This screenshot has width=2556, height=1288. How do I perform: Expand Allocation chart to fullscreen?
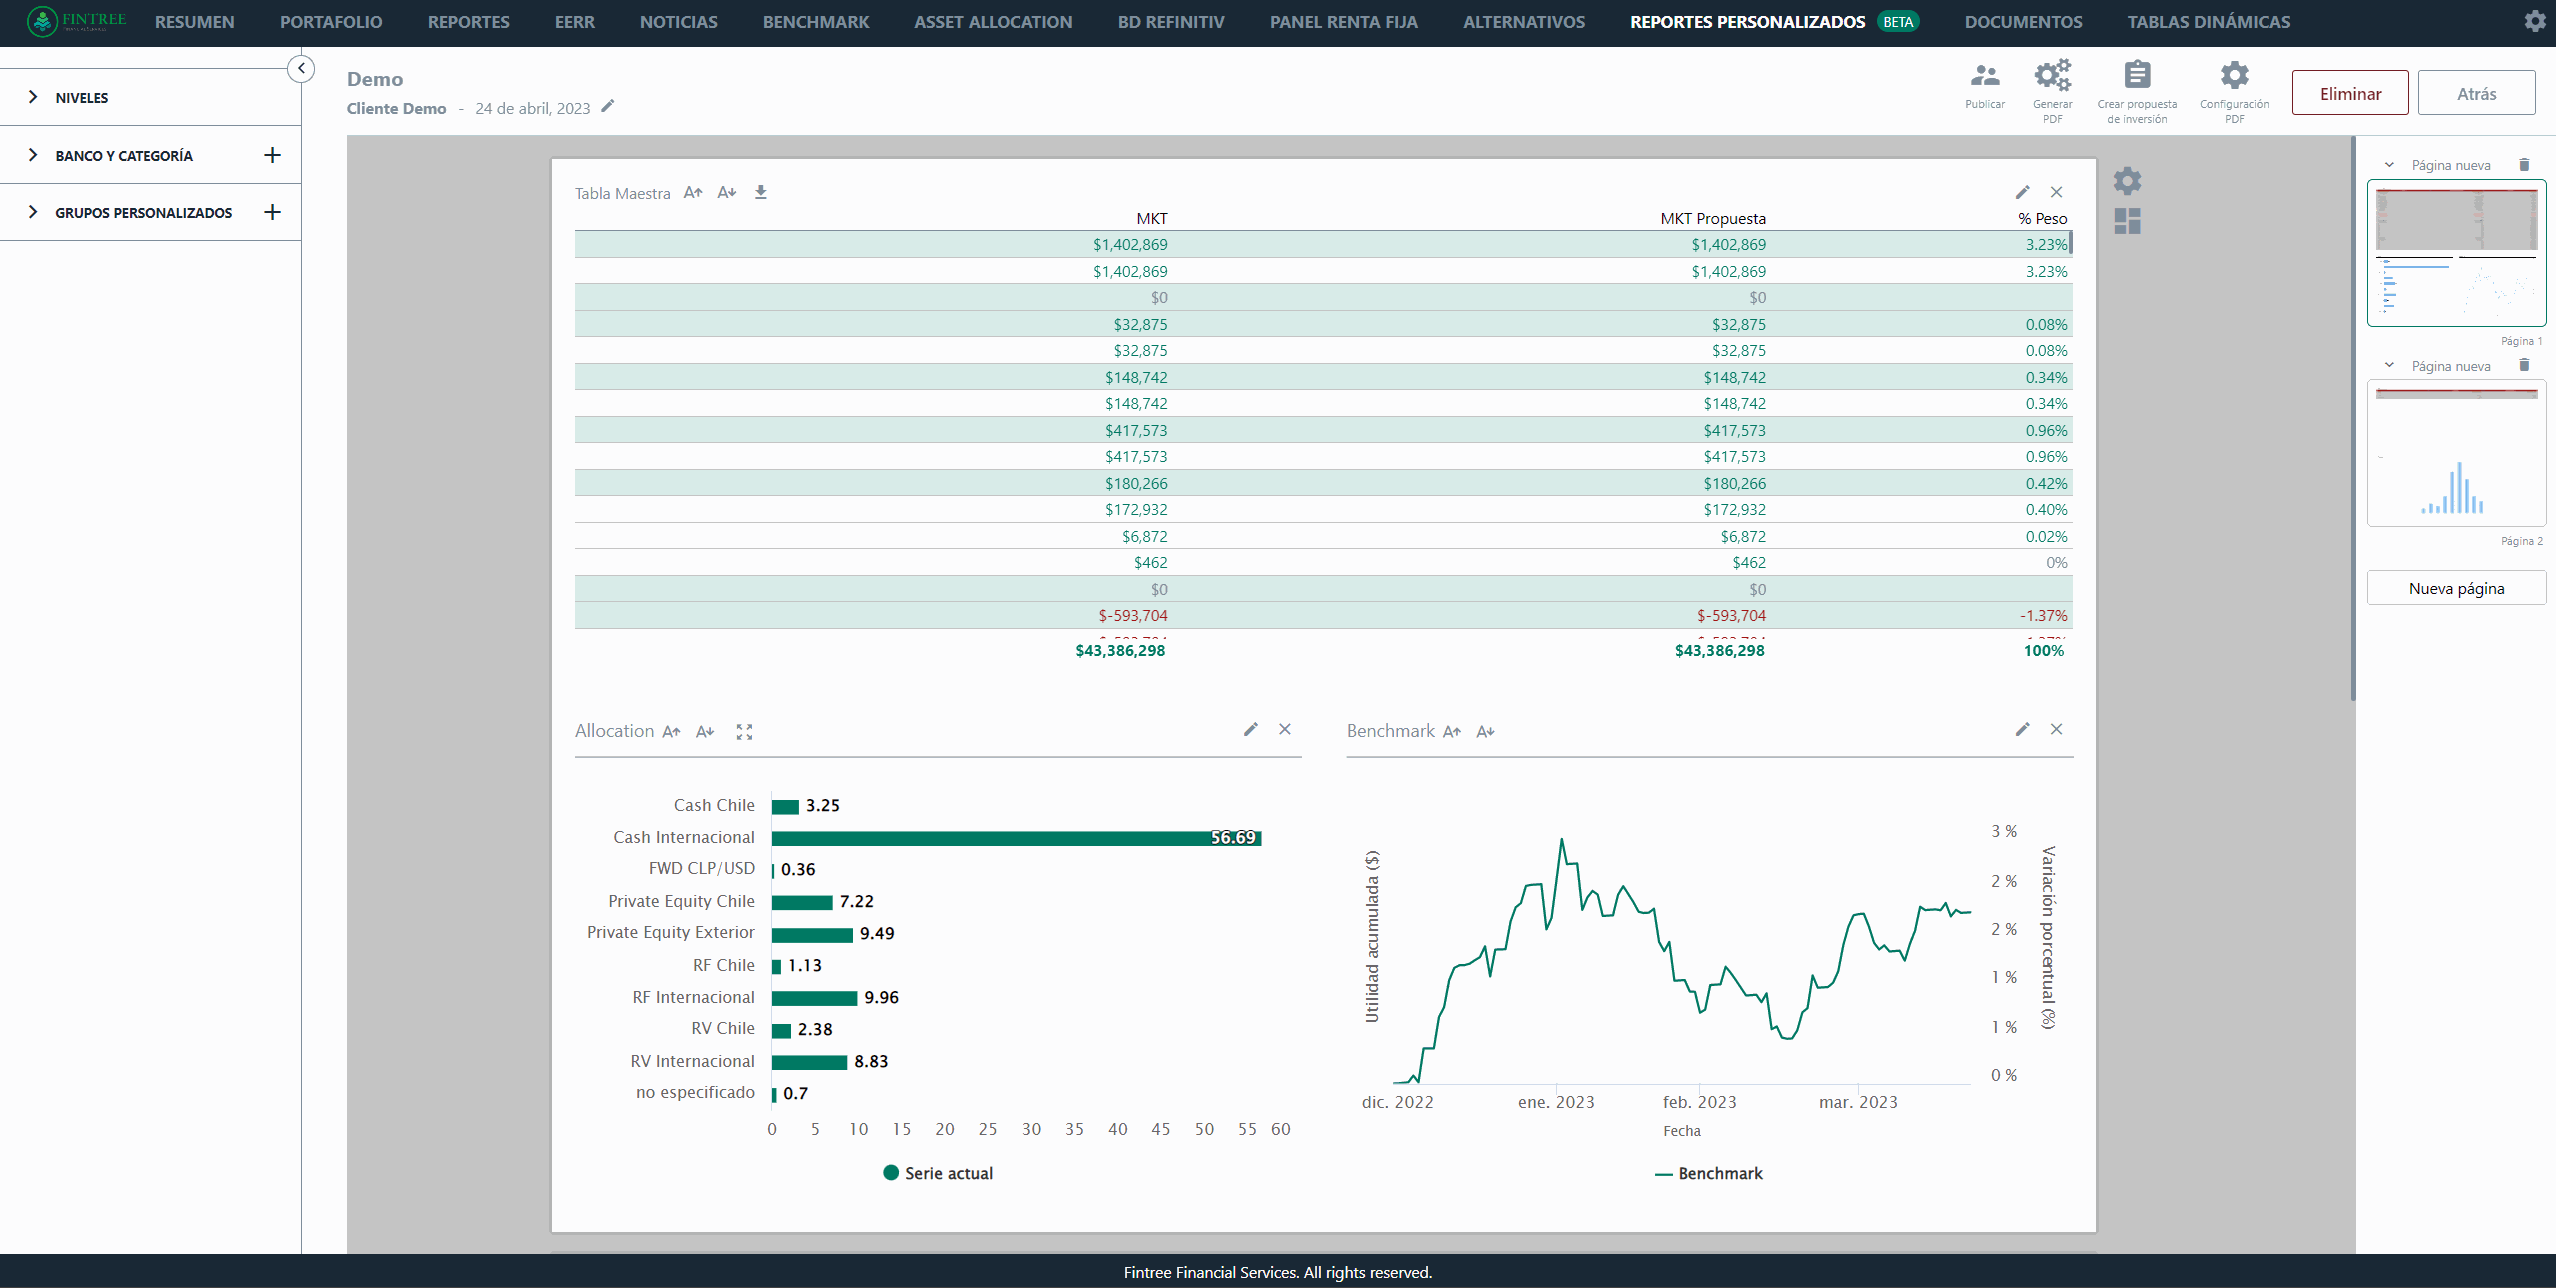[744, 732]
